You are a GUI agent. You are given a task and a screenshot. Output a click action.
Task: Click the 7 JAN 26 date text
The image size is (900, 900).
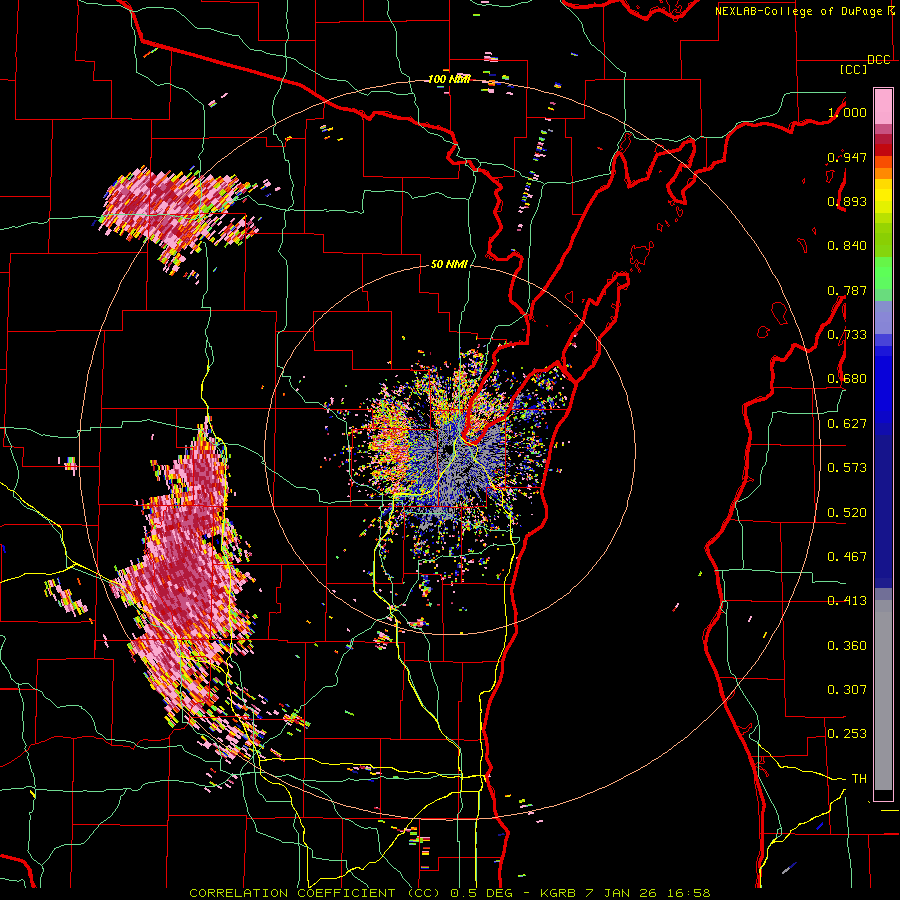click(x=619, y=893)
